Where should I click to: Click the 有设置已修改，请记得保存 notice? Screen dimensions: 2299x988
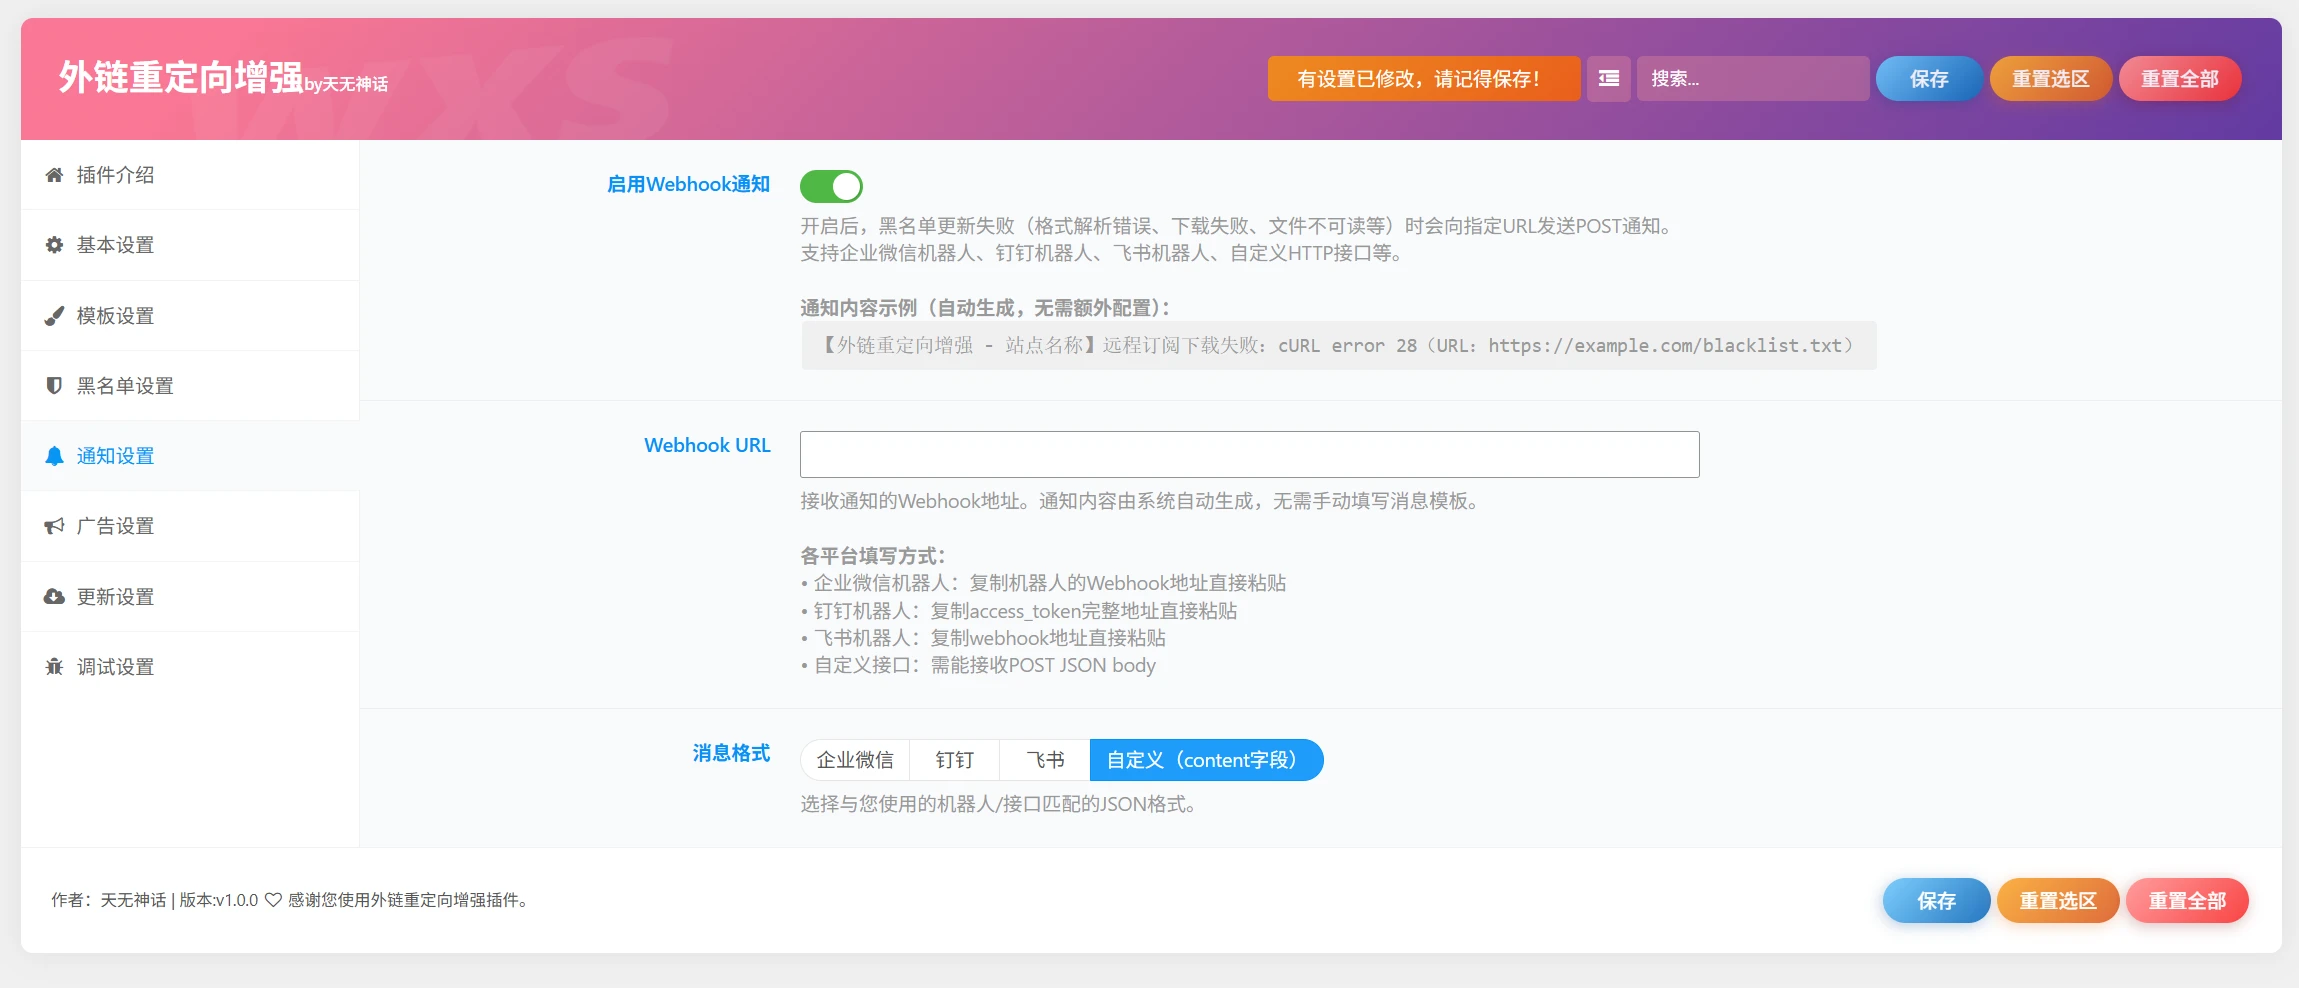[1424, 79]
